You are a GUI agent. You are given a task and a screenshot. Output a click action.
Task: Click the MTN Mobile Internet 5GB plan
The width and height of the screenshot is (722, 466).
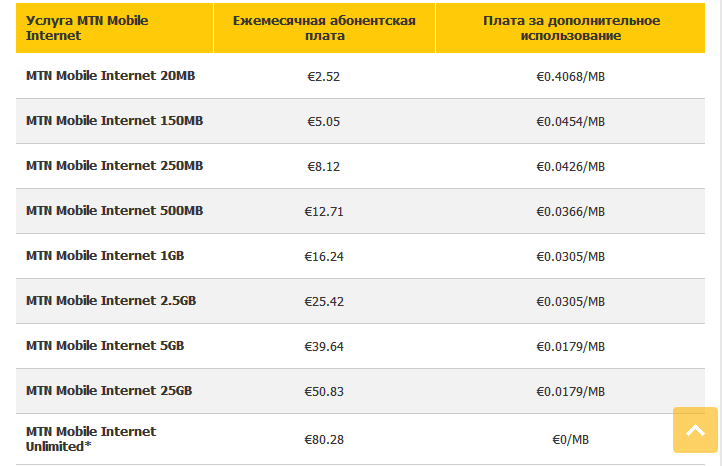(105, 346)
